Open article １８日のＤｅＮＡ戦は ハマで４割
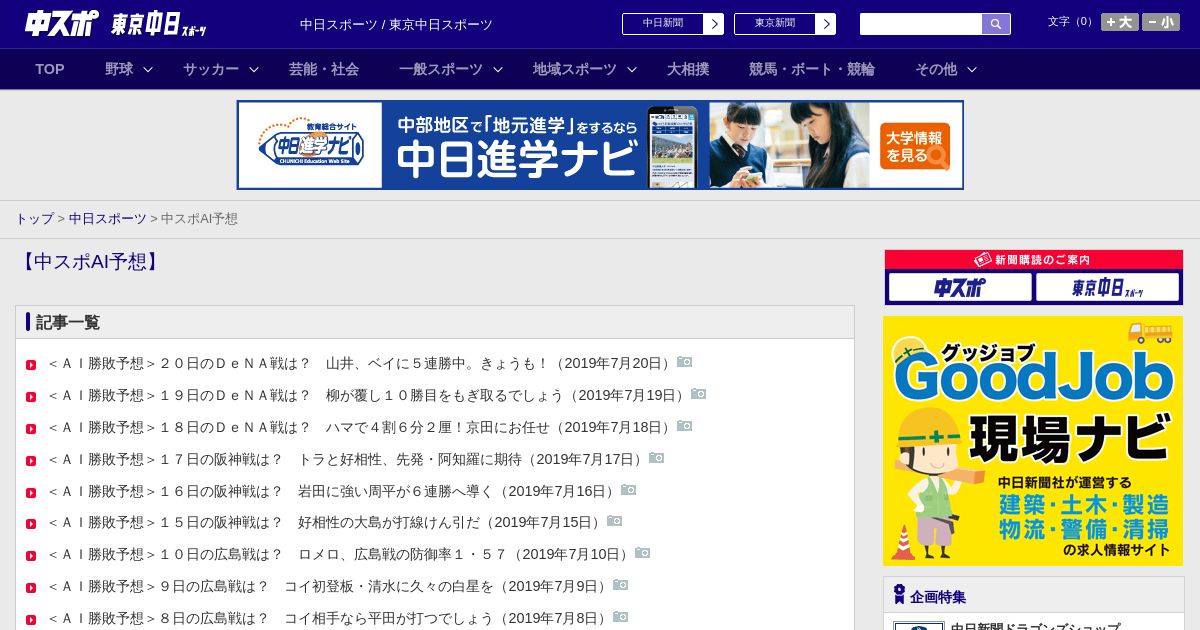This screenshot has width=1200, height=630. (361, 427)
